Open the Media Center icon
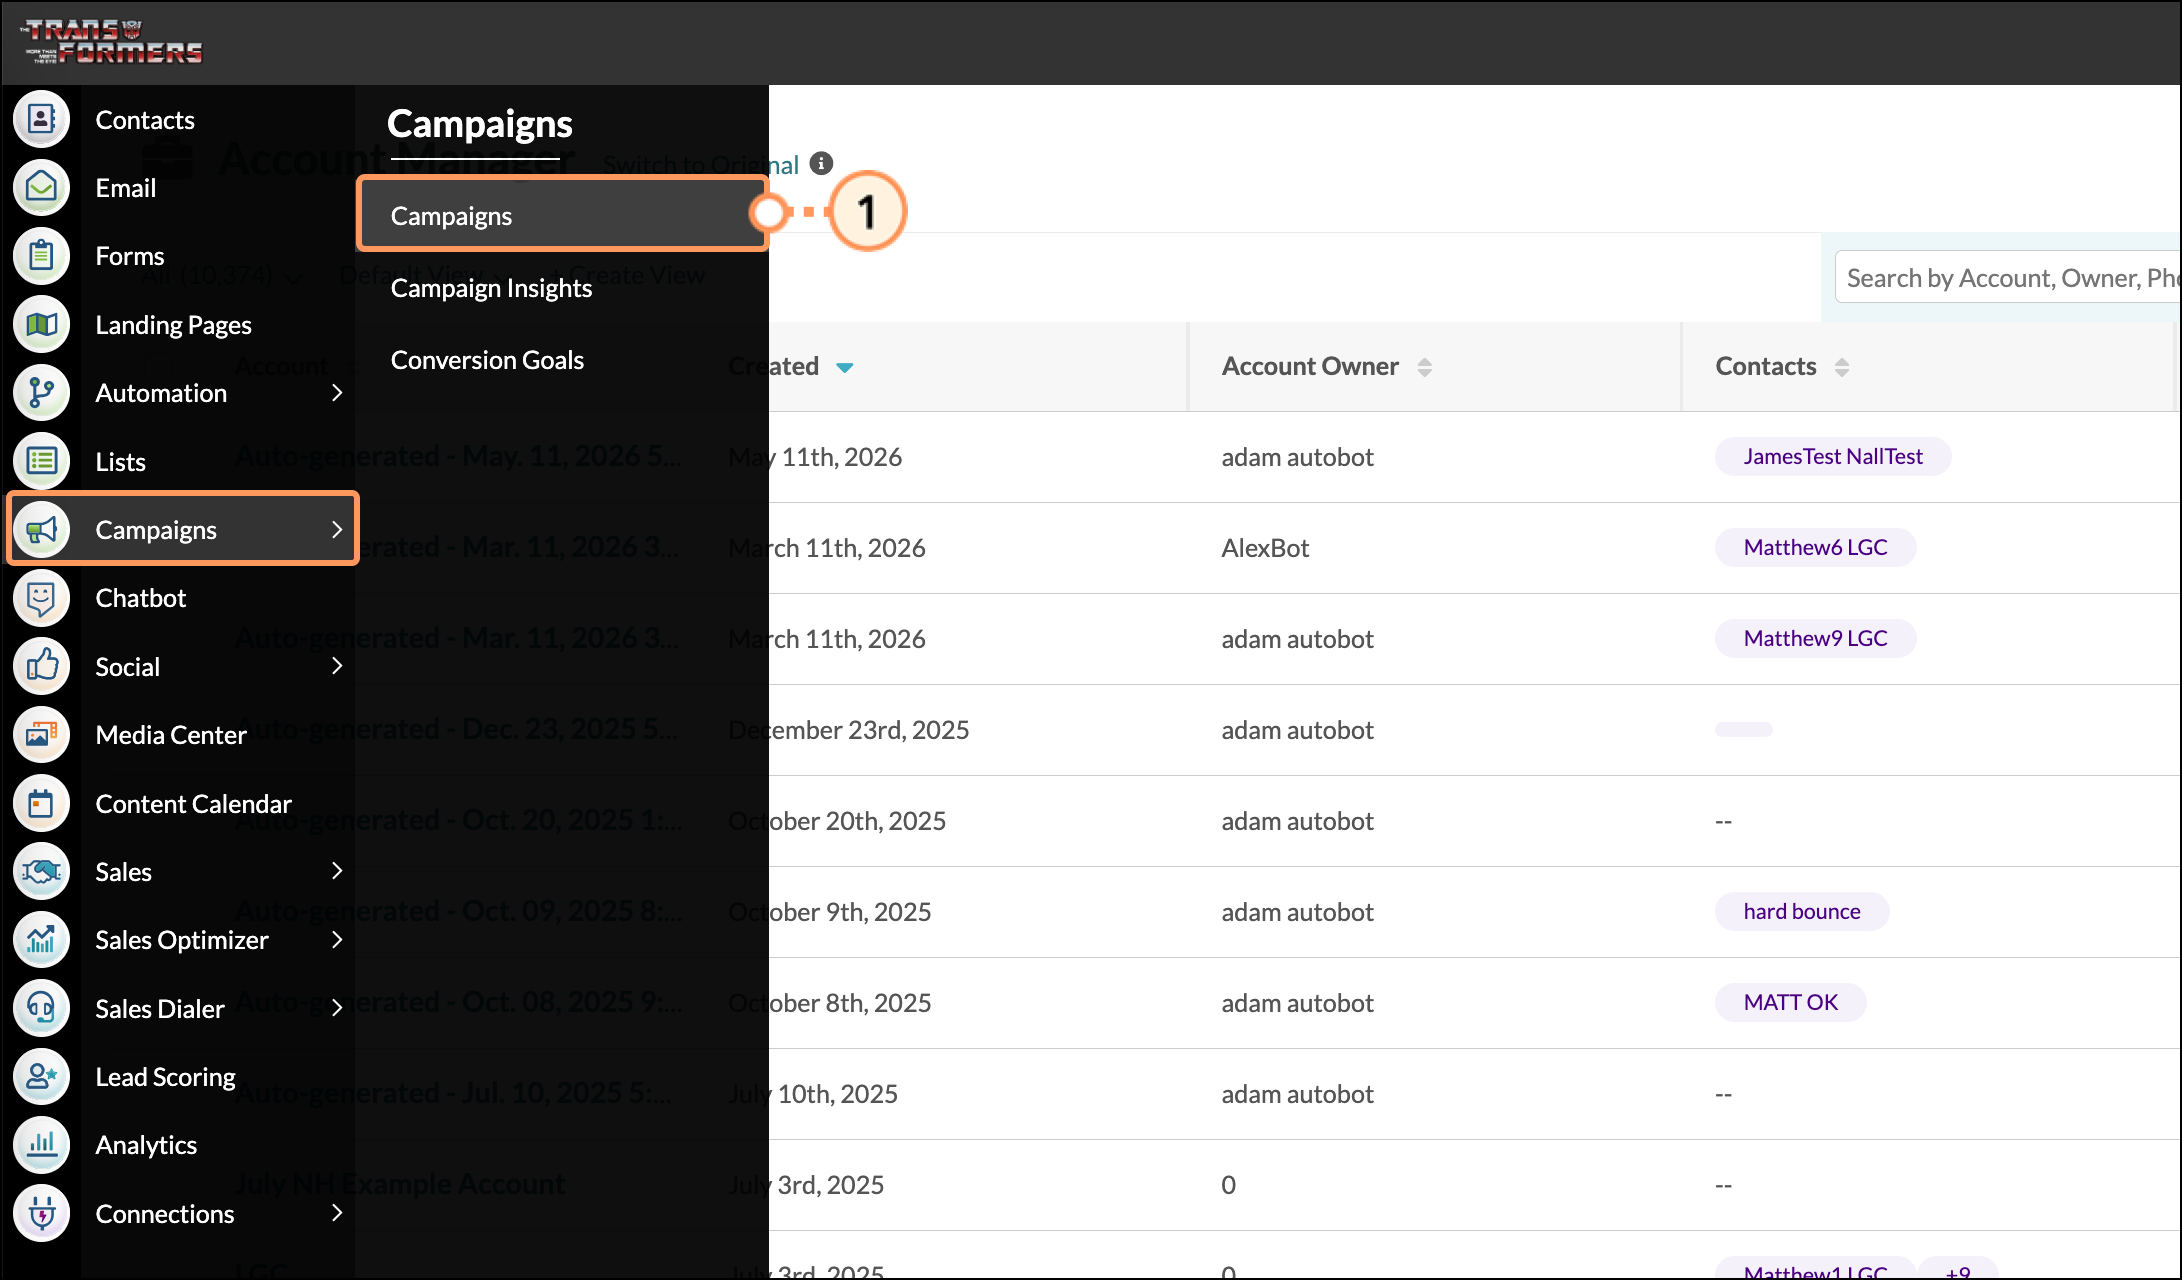Image resolution: width=2182 pixels, height=1280 pixels. (41, 734)
